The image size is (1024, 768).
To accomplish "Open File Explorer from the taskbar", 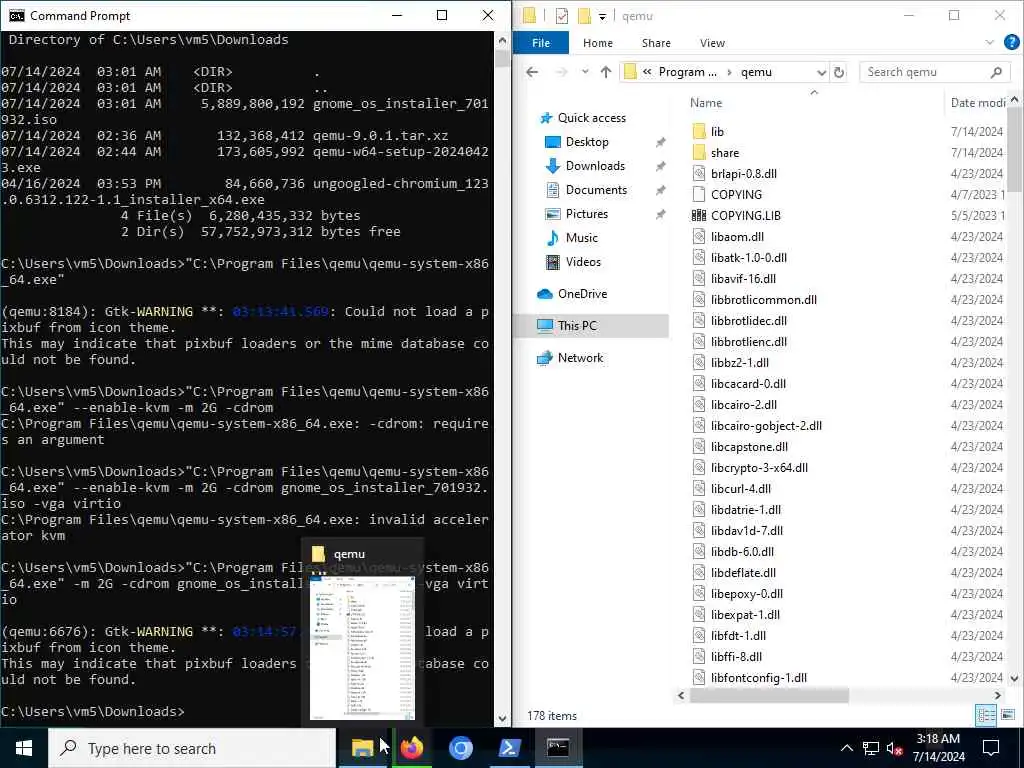I will point(362,748).
